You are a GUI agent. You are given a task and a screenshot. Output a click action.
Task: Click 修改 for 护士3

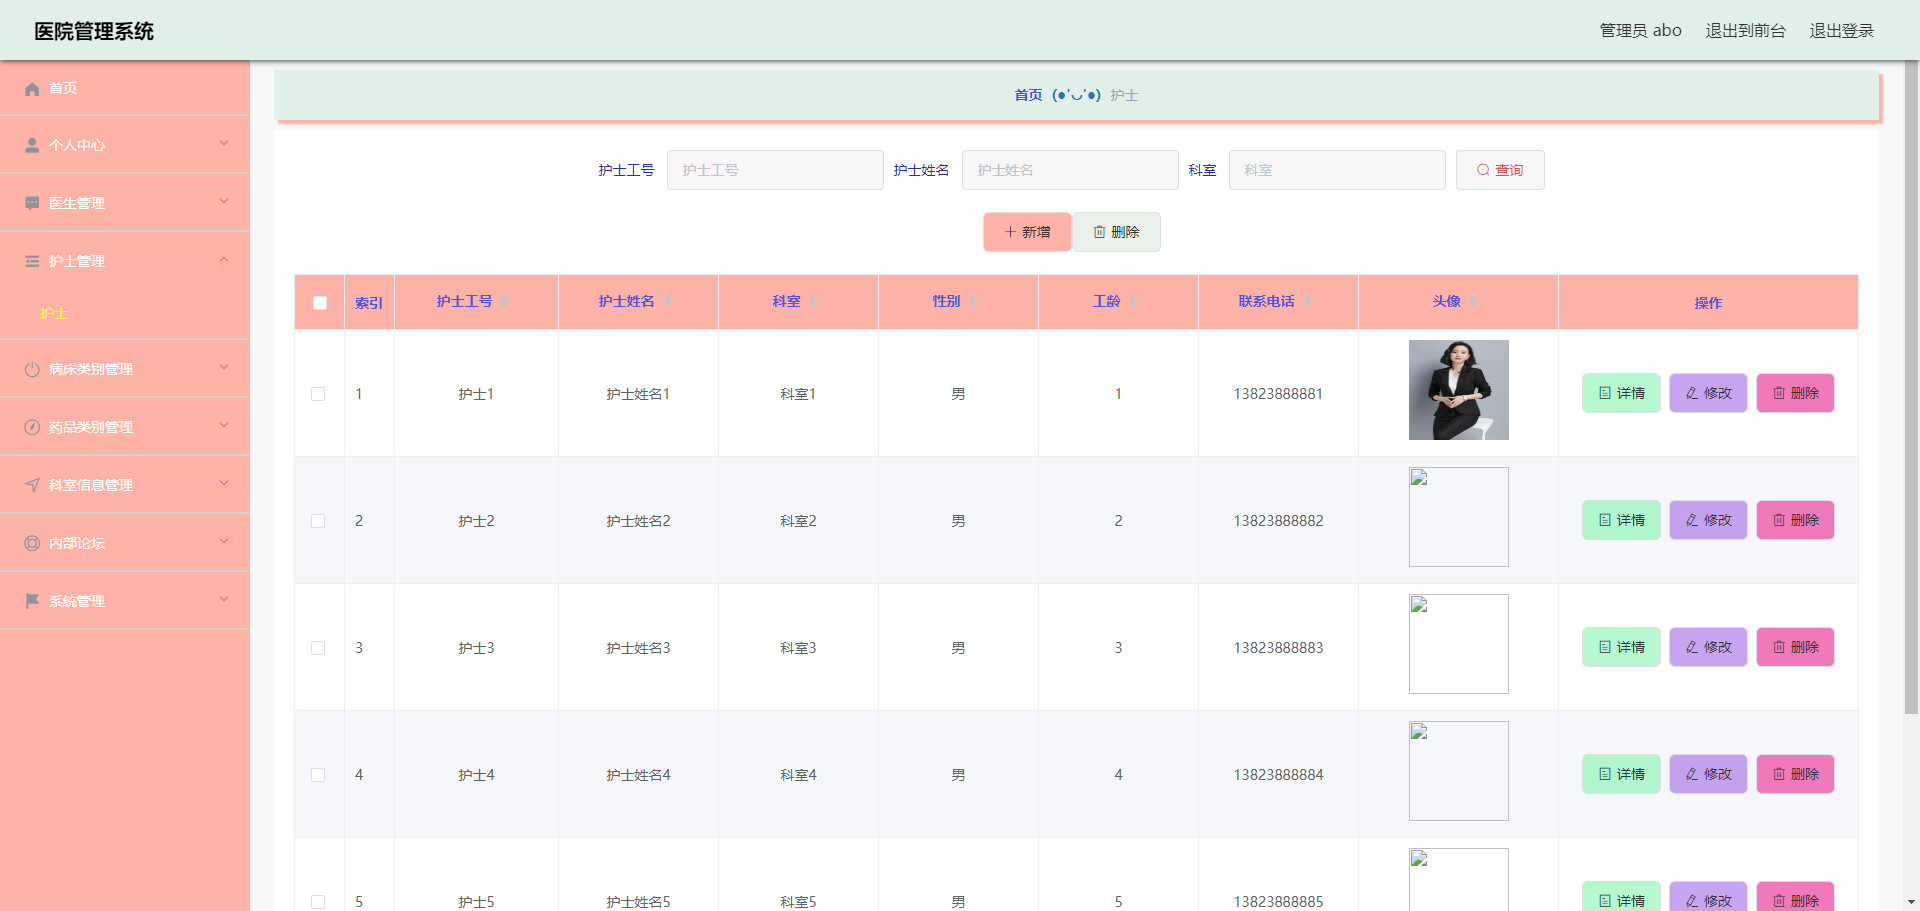1708,647
